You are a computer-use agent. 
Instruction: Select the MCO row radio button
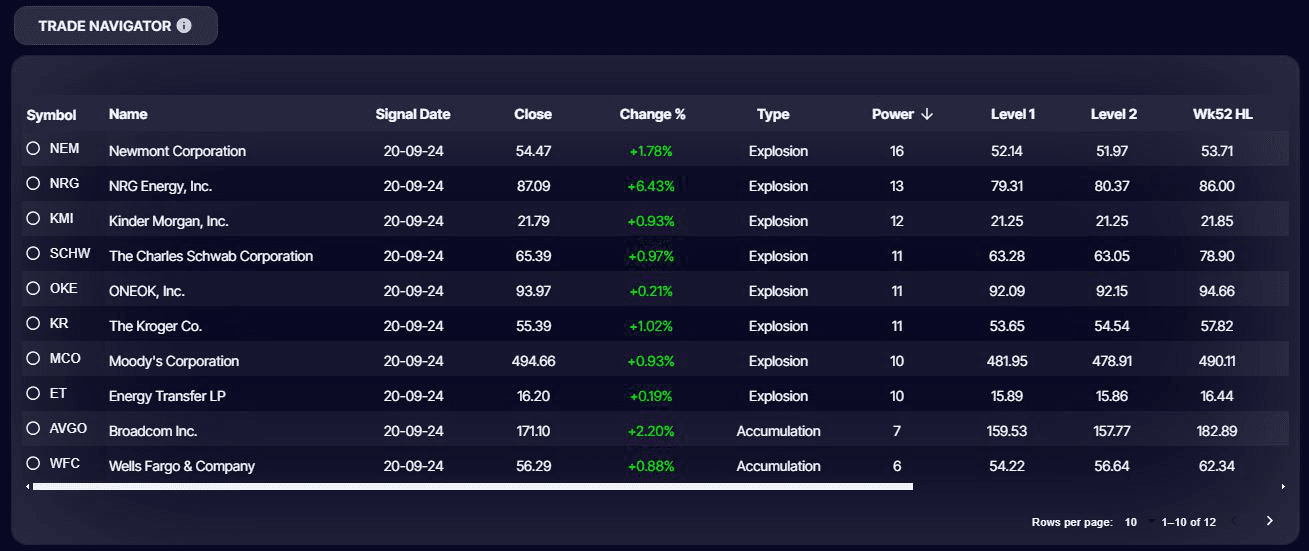coord(33,358)
